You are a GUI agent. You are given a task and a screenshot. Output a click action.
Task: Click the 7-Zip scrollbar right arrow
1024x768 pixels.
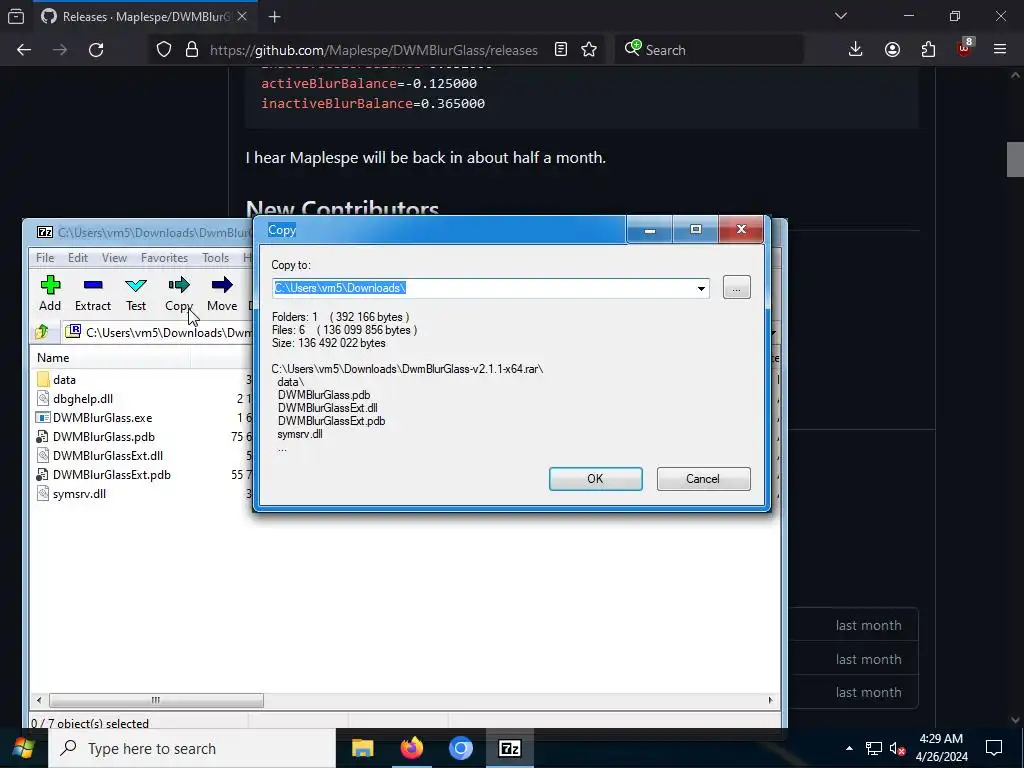[771, 700]
